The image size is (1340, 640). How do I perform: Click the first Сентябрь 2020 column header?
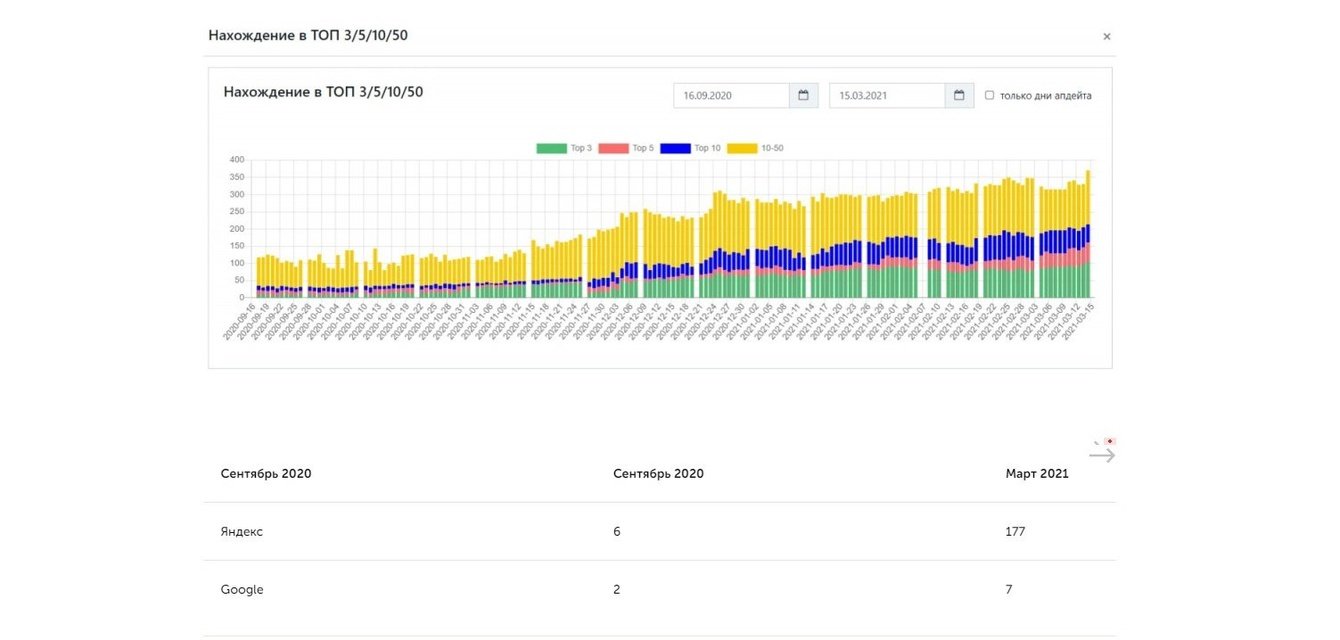tap(266, 474)
